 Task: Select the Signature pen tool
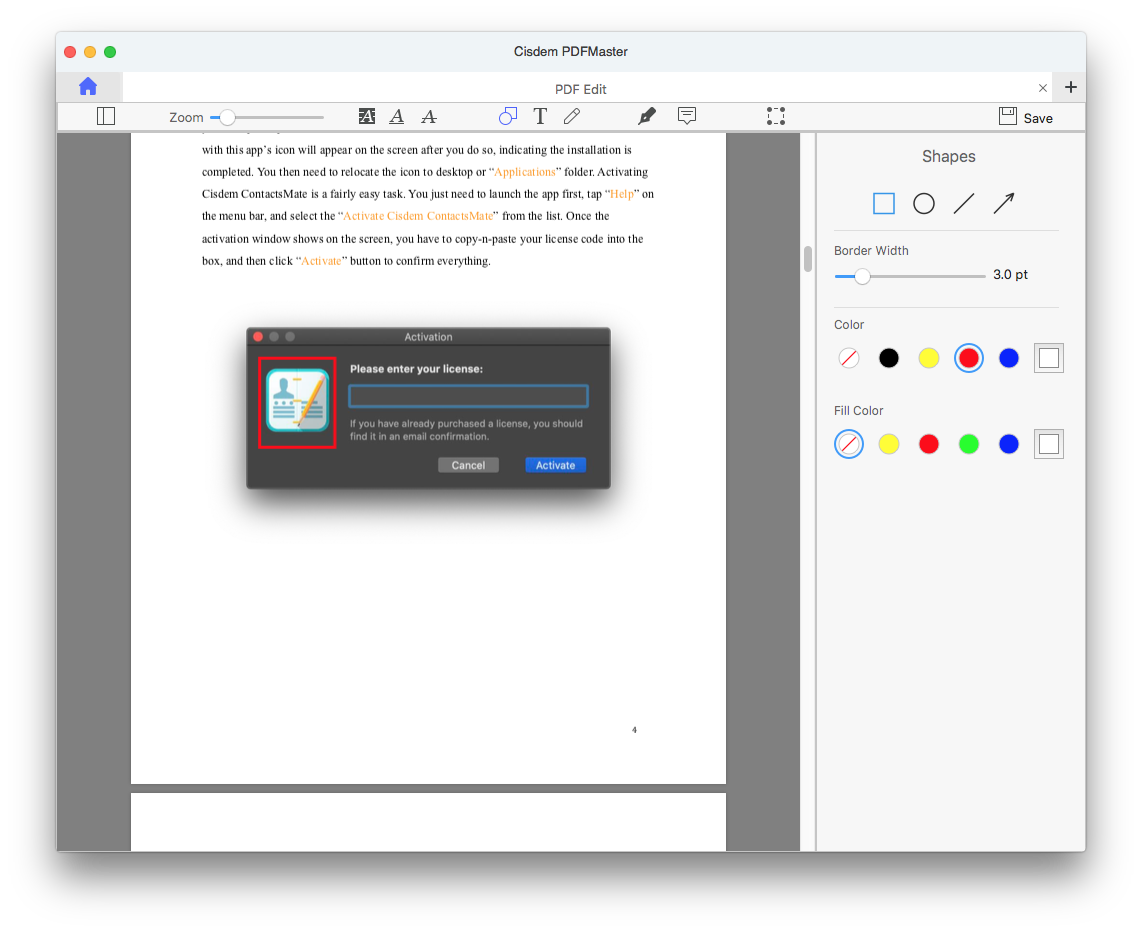[647, 116]
